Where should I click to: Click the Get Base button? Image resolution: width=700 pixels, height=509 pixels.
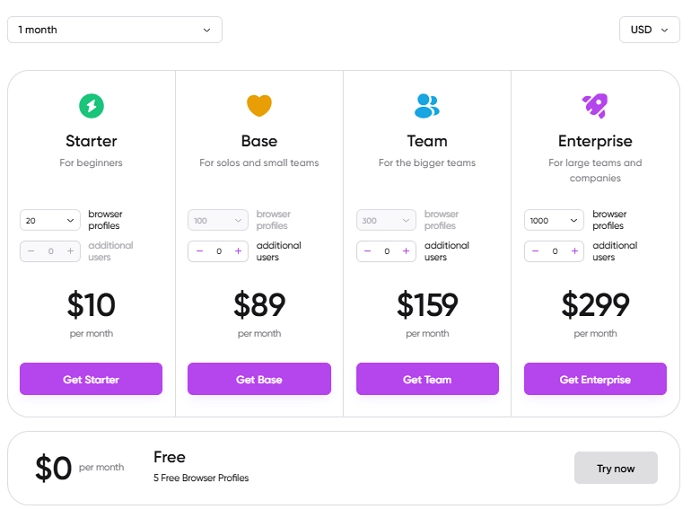coord(259,379)
